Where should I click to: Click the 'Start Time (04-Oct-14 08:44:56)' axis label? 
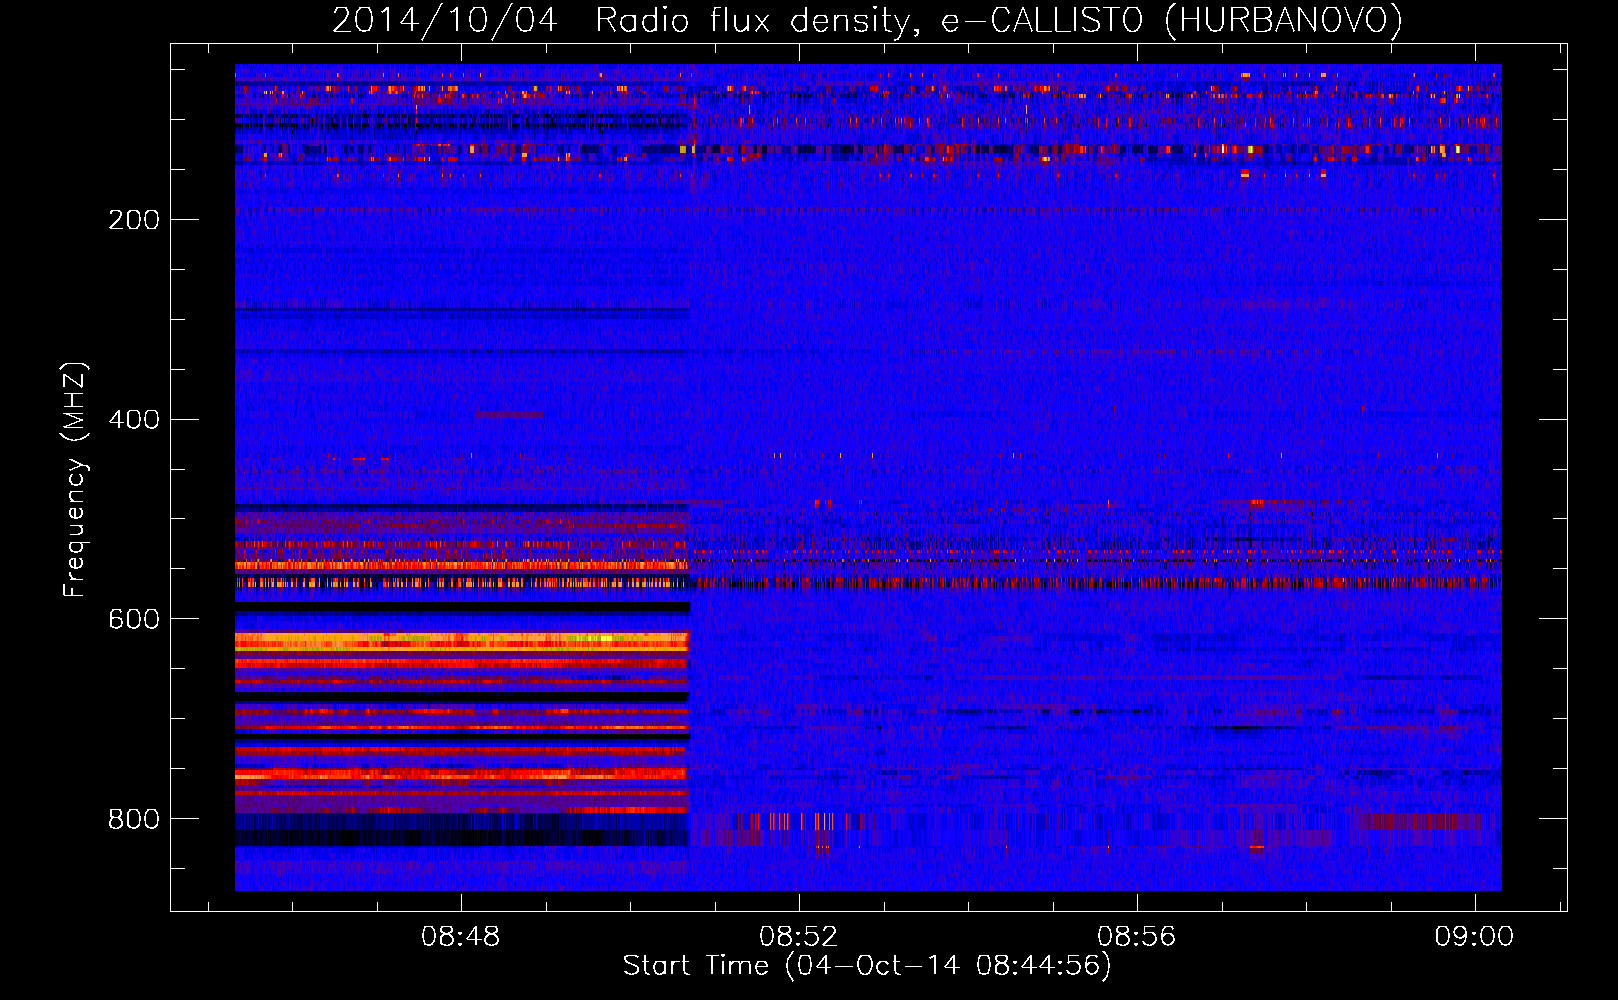coord(867,966)
